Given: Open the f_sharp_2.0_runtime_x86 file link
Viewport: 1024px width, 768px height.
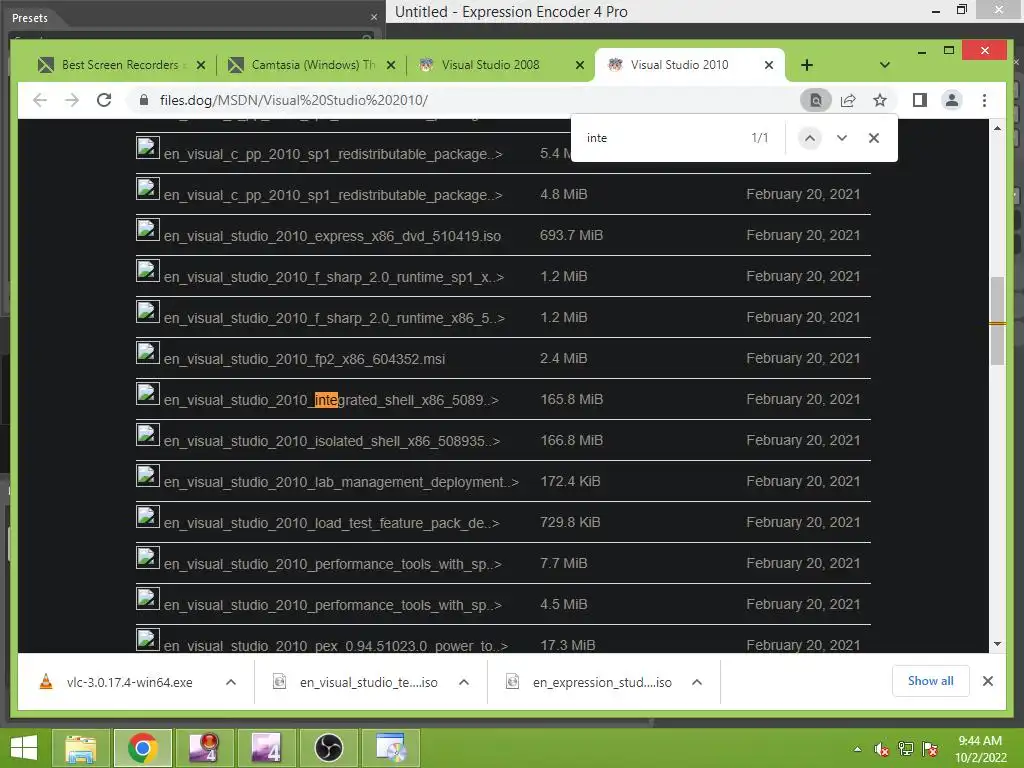Looking at the screenshot, I should tap(334, 318).
